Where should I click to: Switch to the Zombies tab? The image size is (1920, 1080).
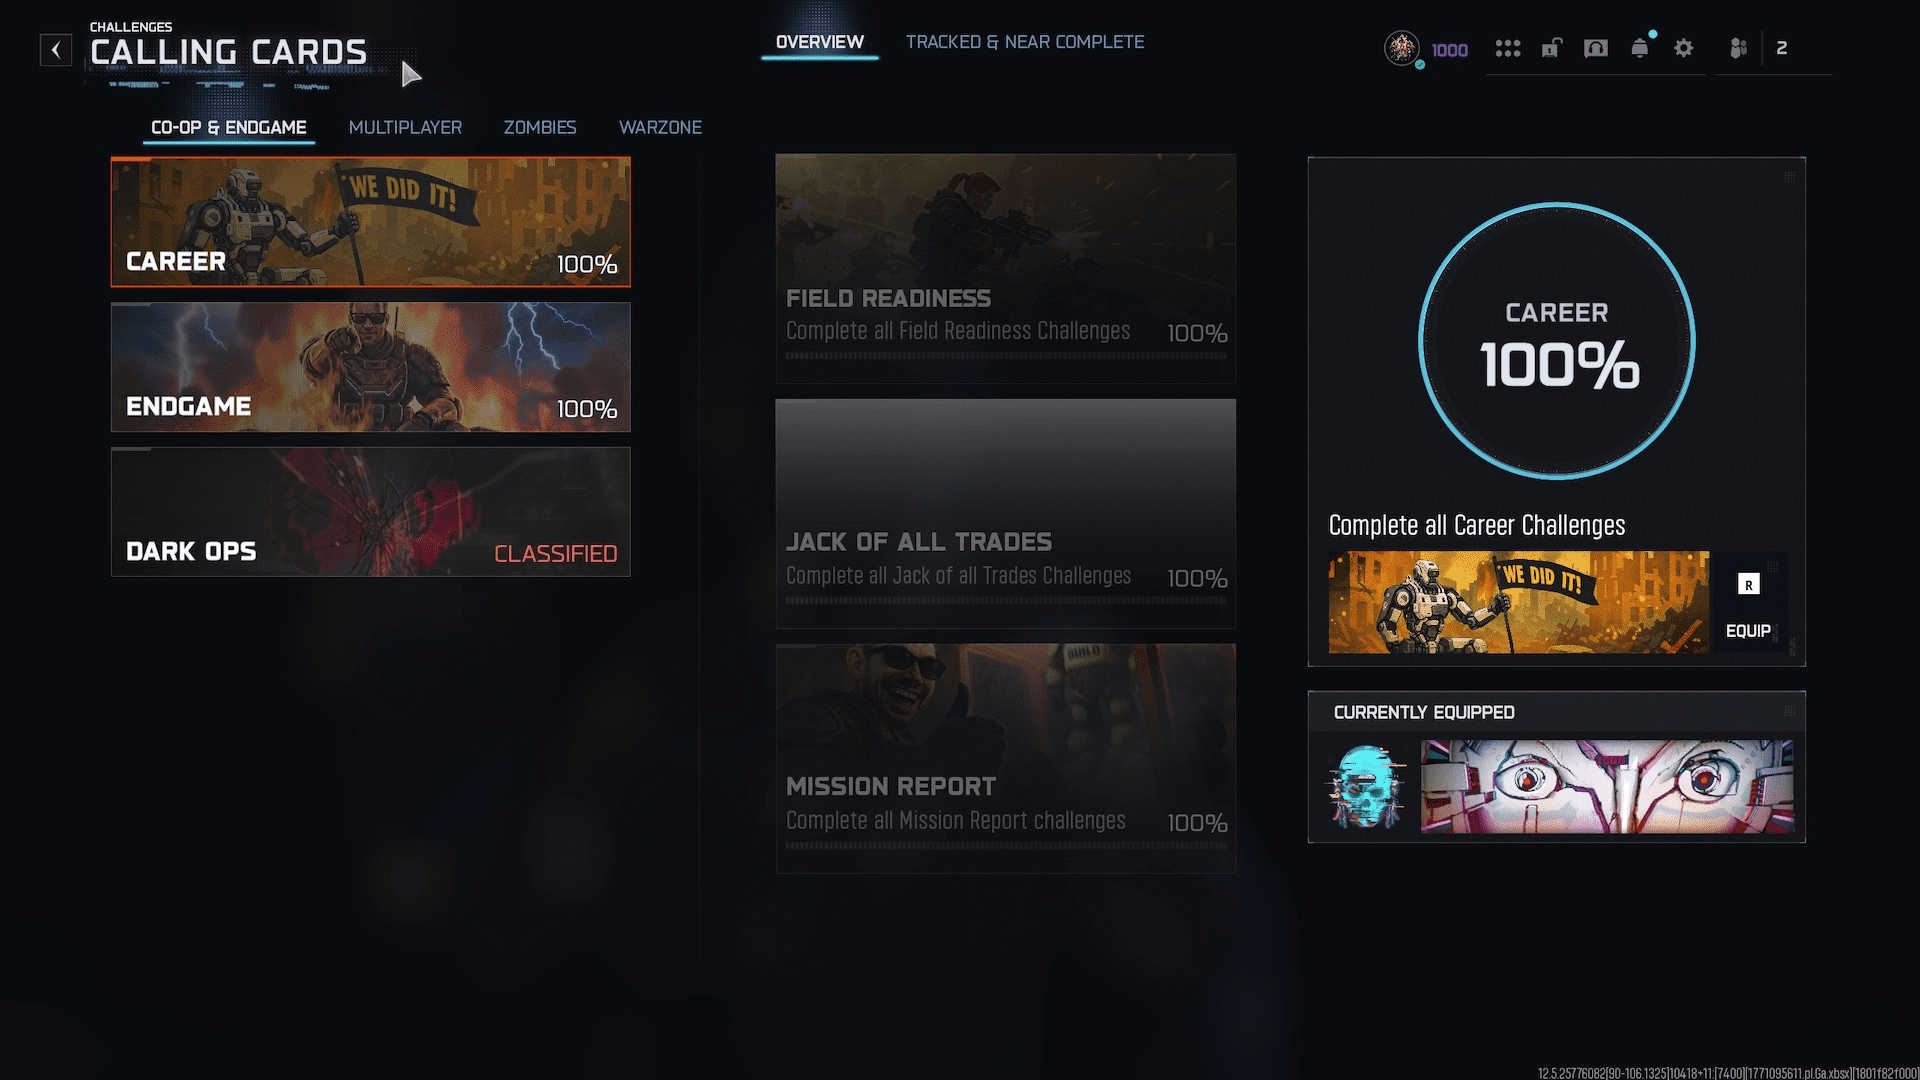pos(540,127)
